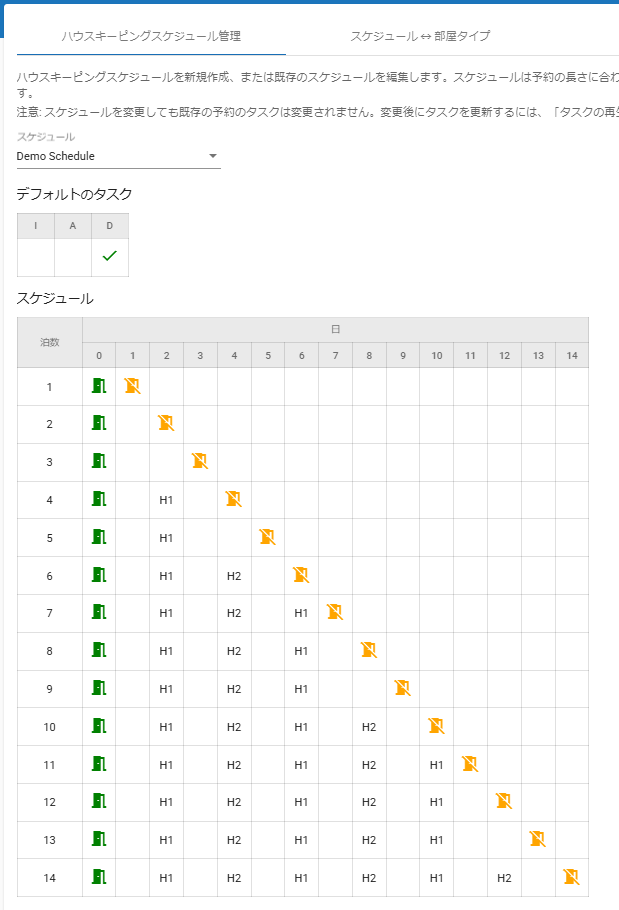Open the Demo Schedule dropdown
Viewport: 619px width, 910px height.
point(110,156)
